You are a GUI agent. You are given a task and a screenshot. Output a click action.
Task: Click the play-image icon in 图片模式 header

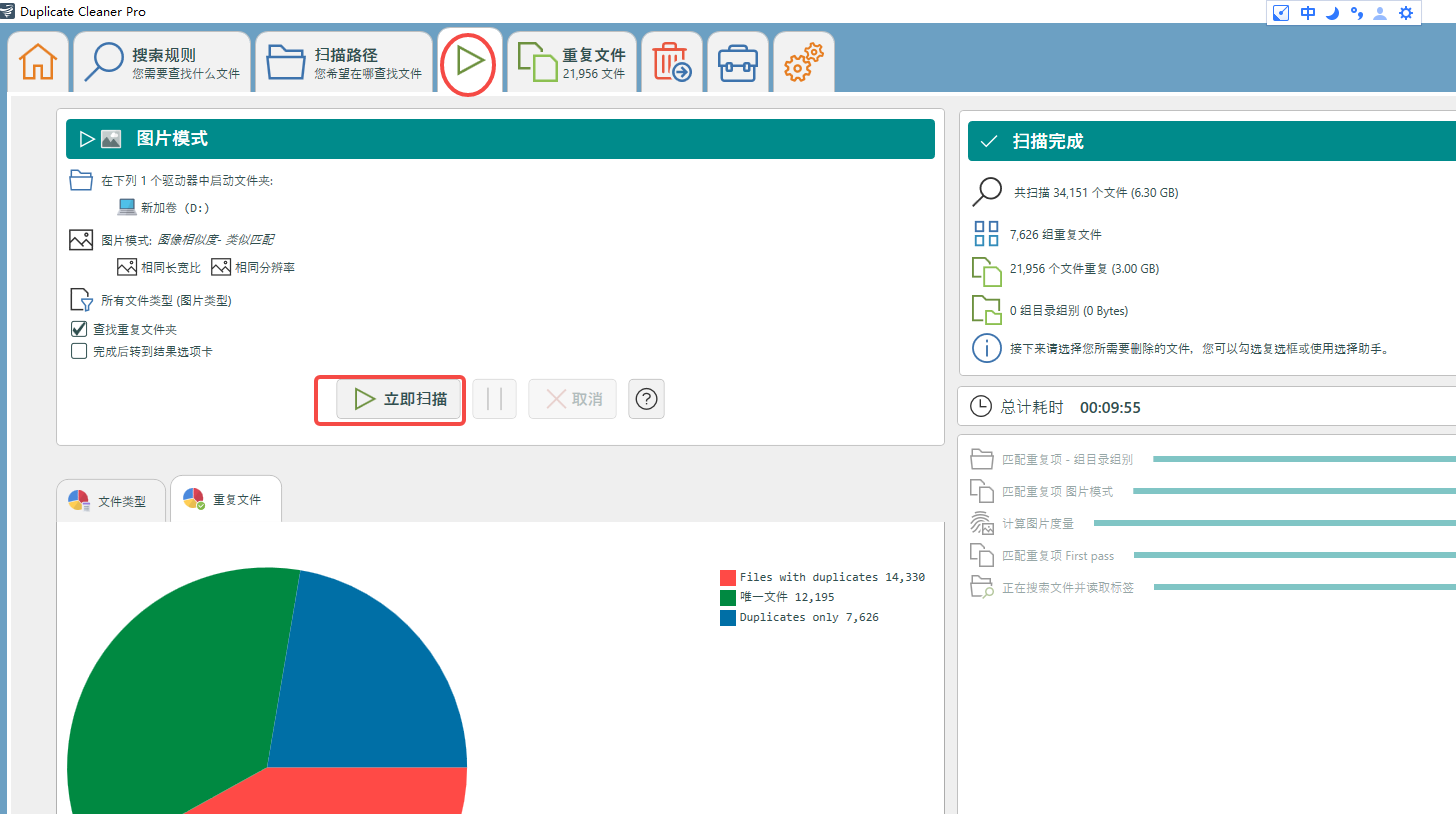point(100,139)
